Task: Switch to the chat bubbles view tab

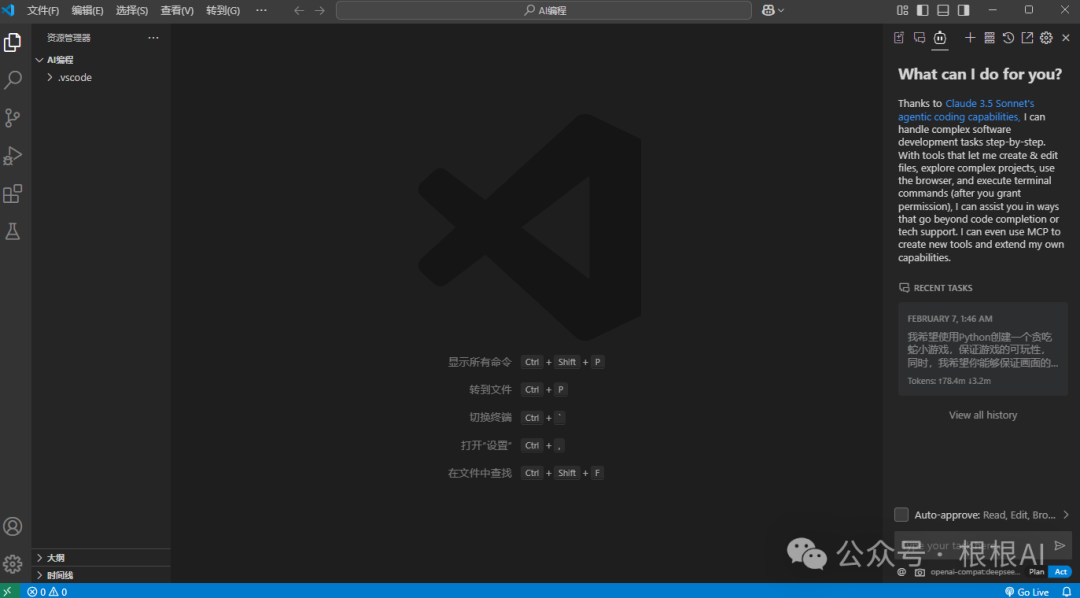Action: click(920, 38)
